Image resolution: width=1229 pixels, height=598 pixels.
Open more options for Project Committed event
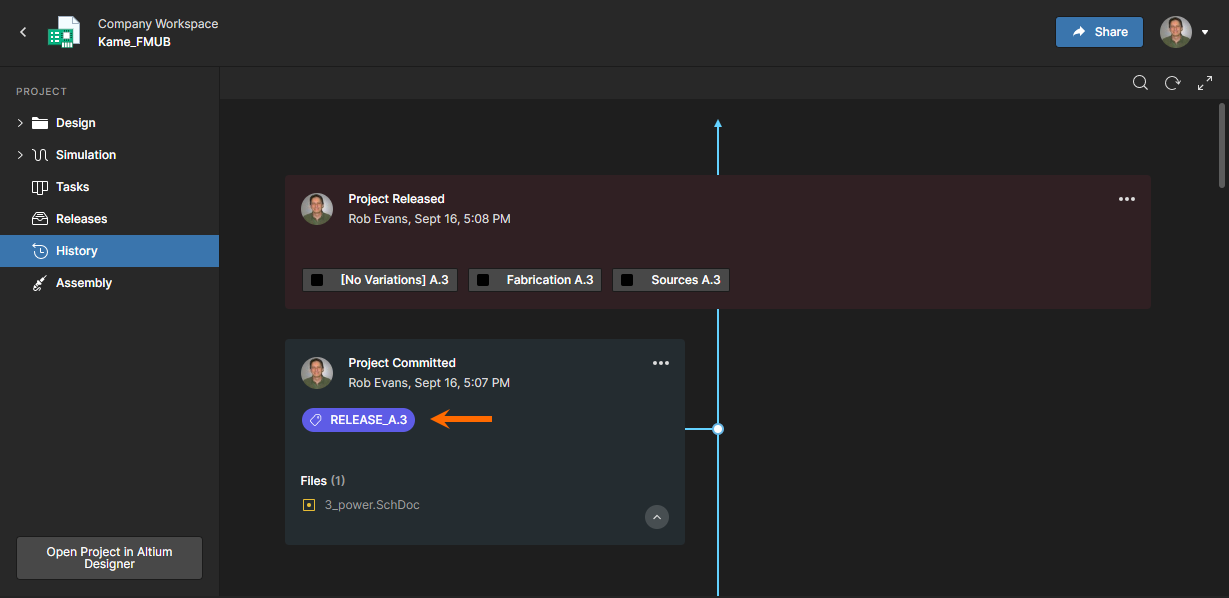click(661, 363)
